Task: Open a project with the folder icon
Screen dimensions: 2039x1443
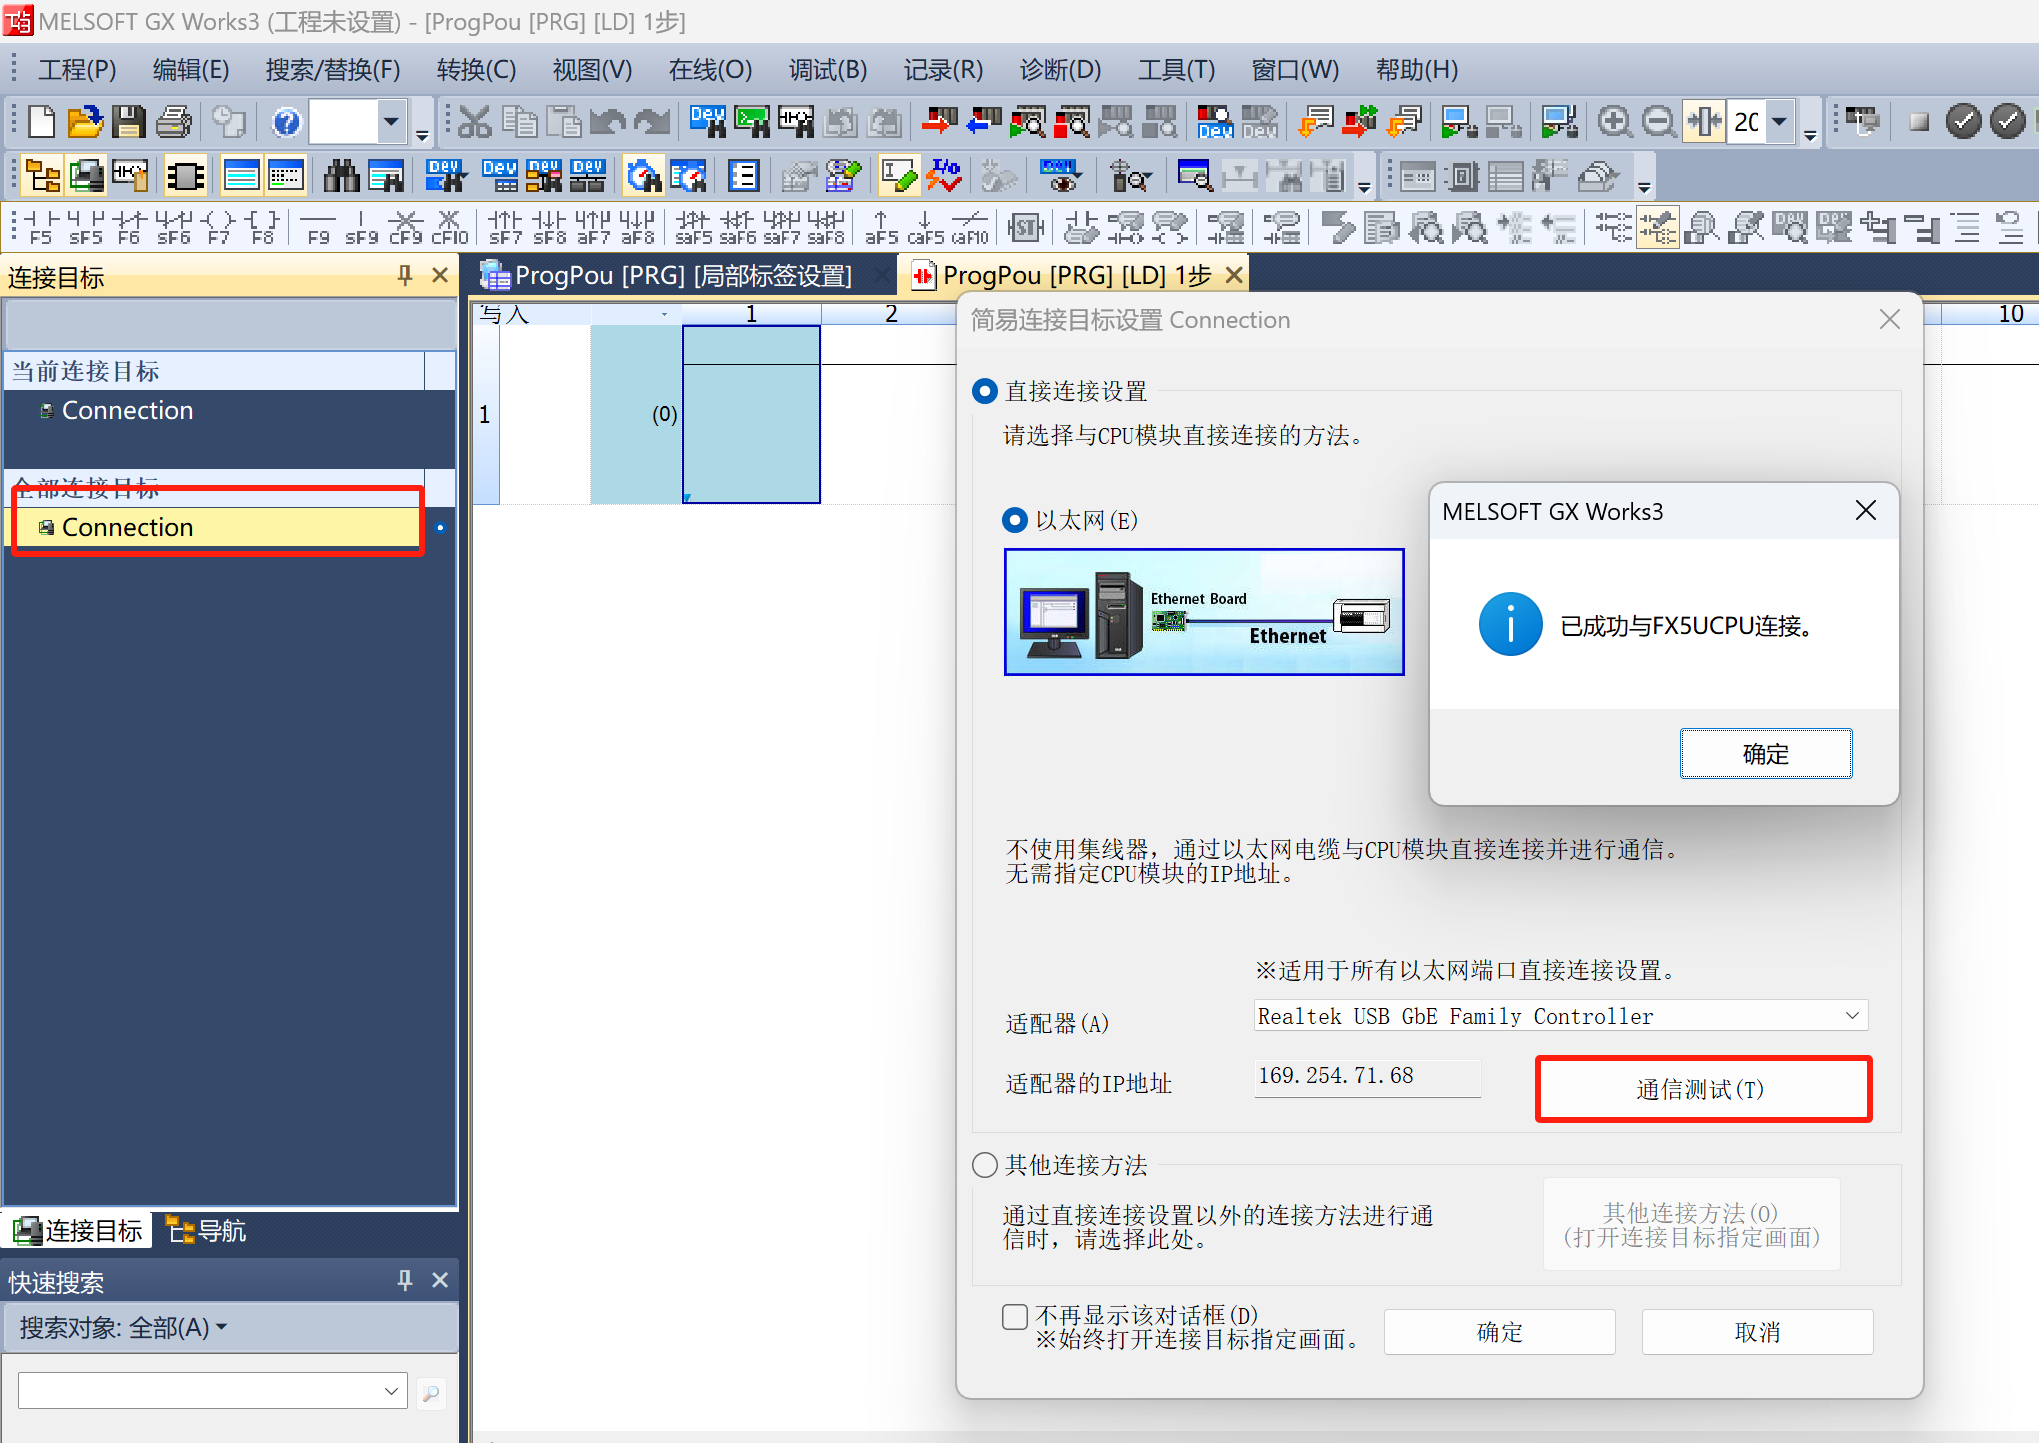Action: [85, 122]
